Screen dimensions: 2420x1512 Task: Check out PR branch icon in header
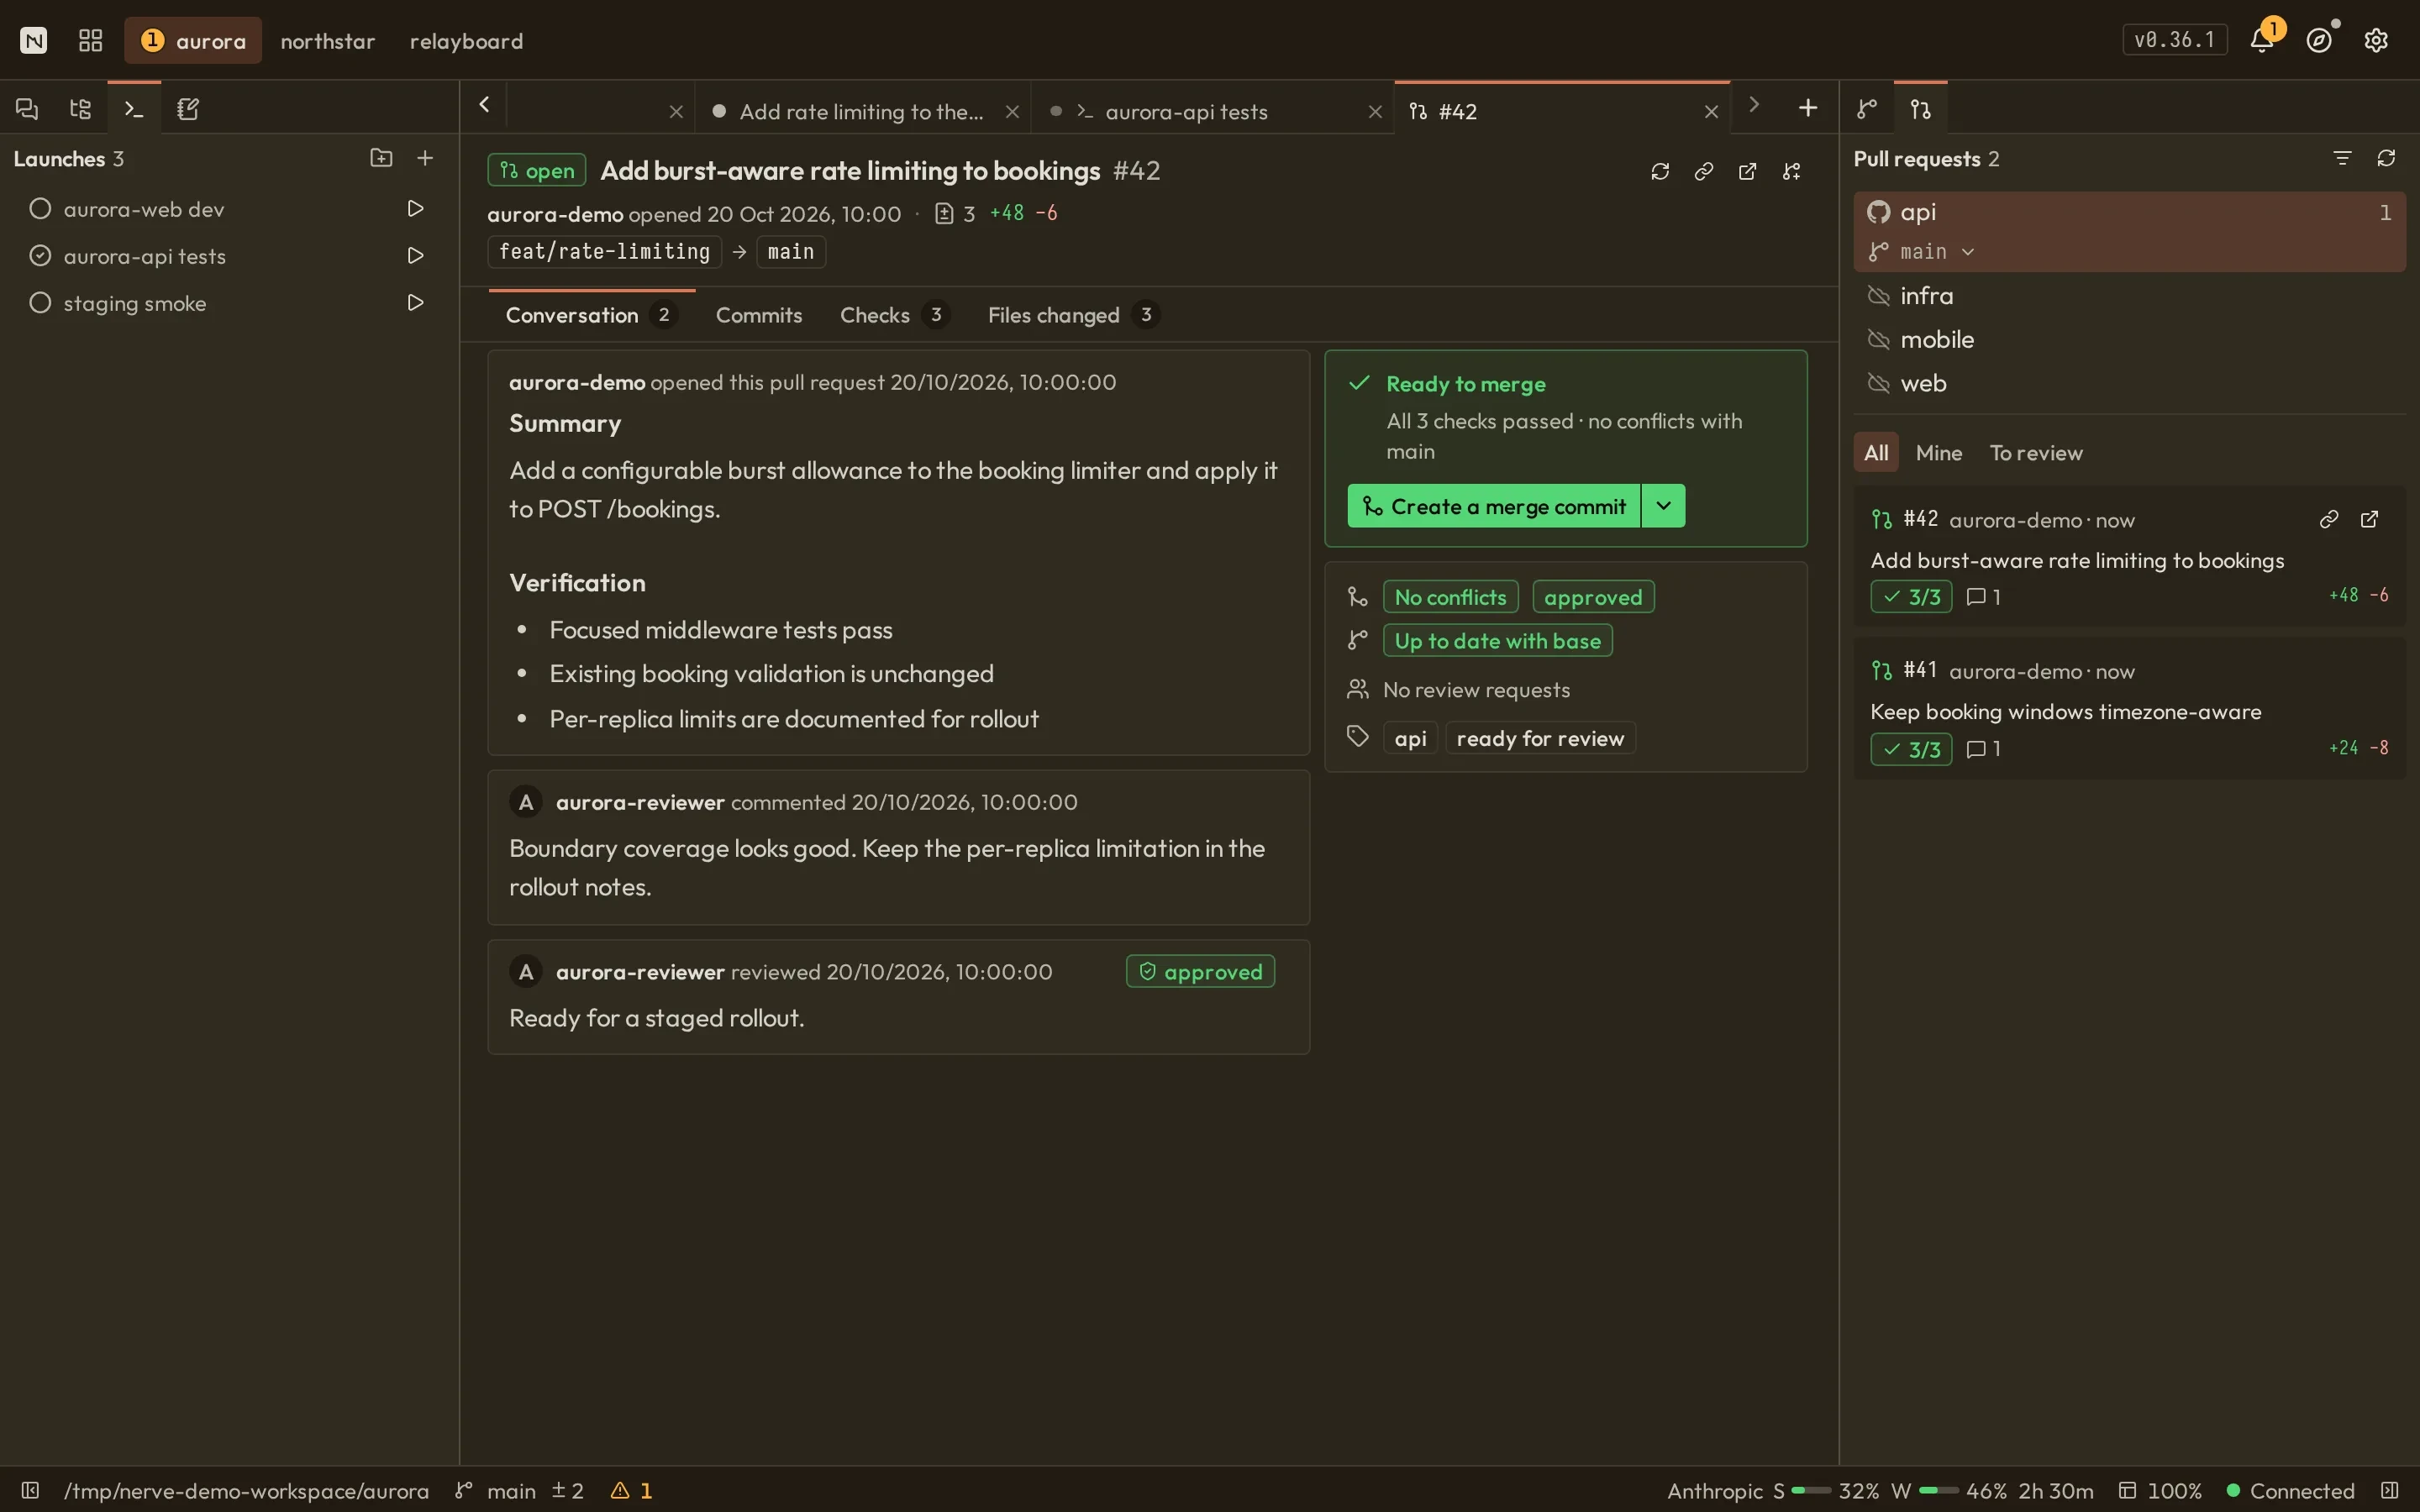pos(1791,171)
